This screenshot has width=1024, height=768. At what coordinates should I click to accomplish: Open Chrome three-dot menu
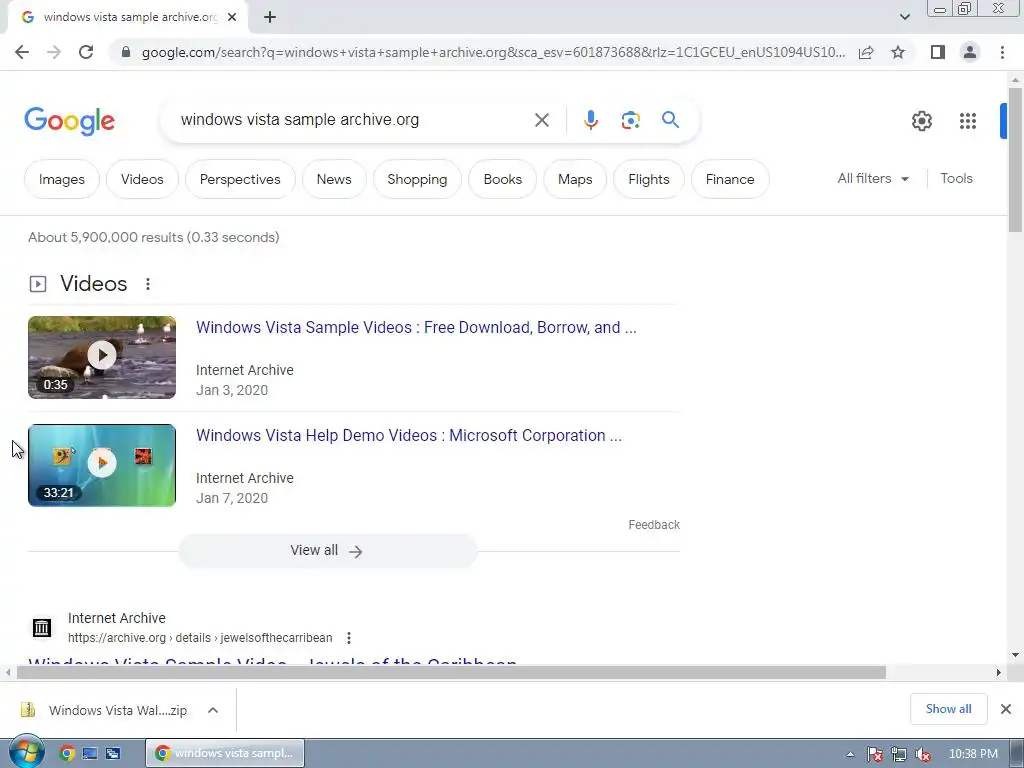tap(1002, 52)
